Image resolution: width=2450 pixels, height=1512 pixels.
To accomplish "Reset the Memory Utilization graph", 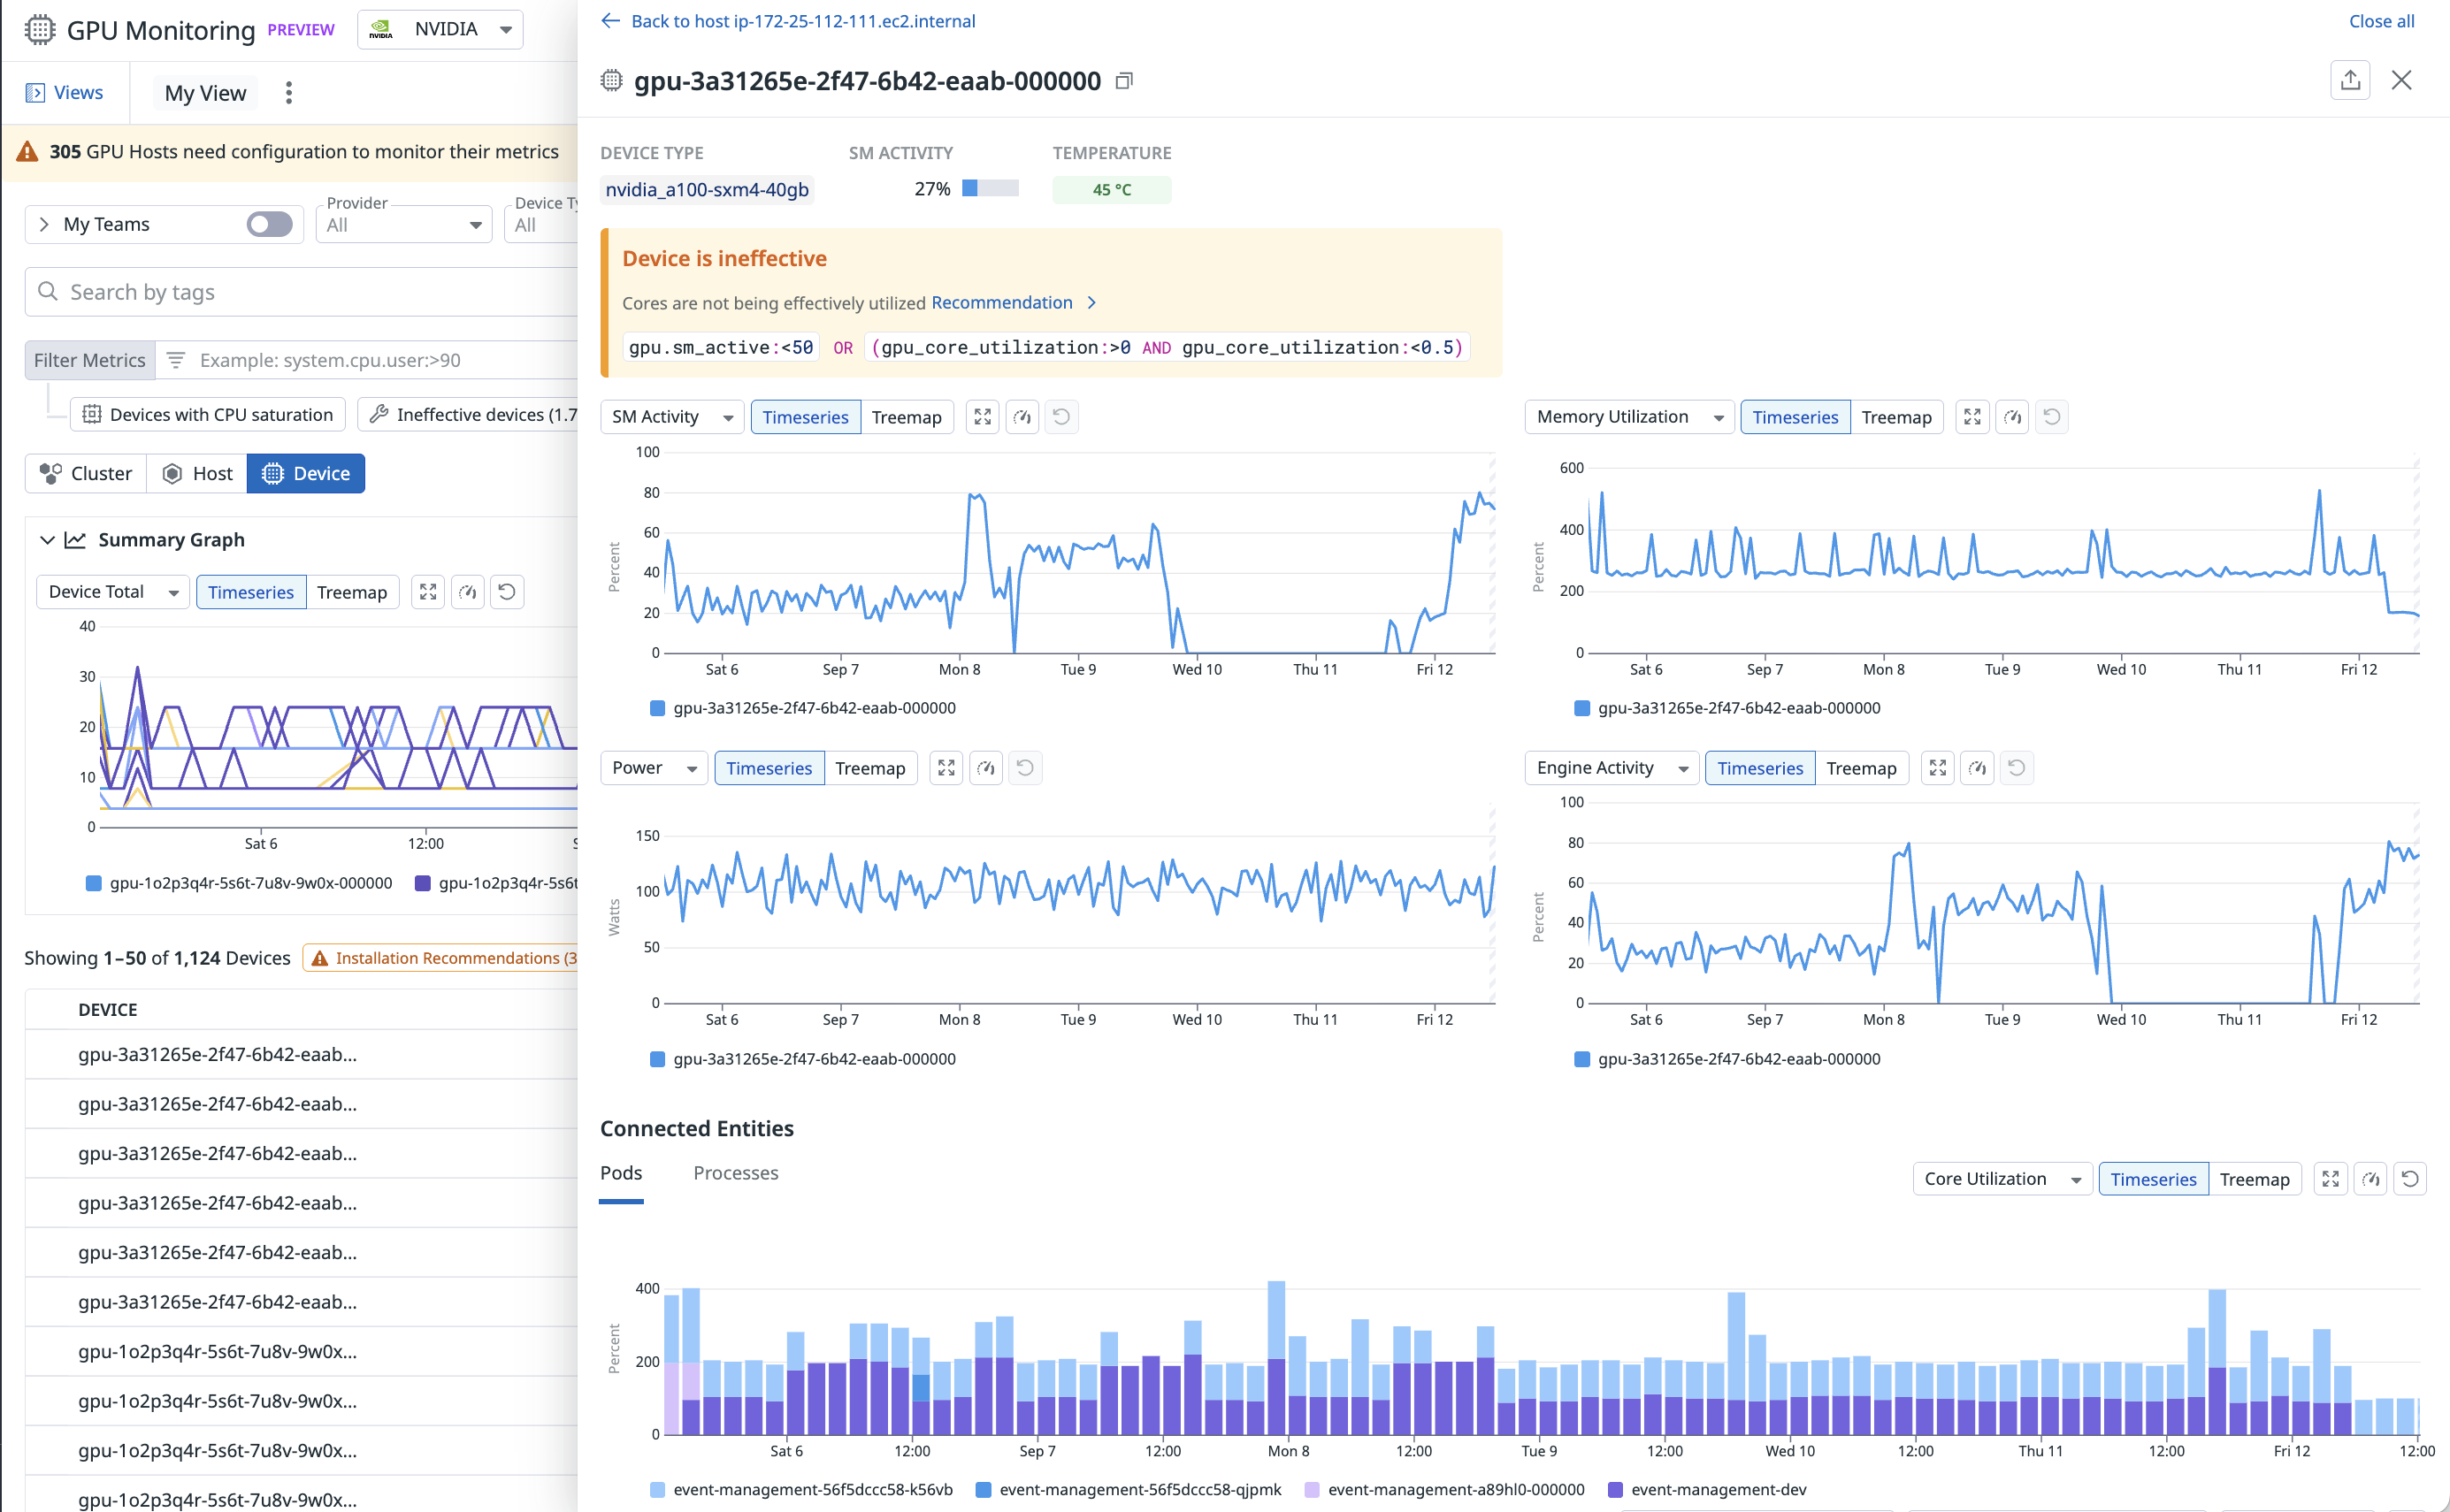I will (2051, 417).
